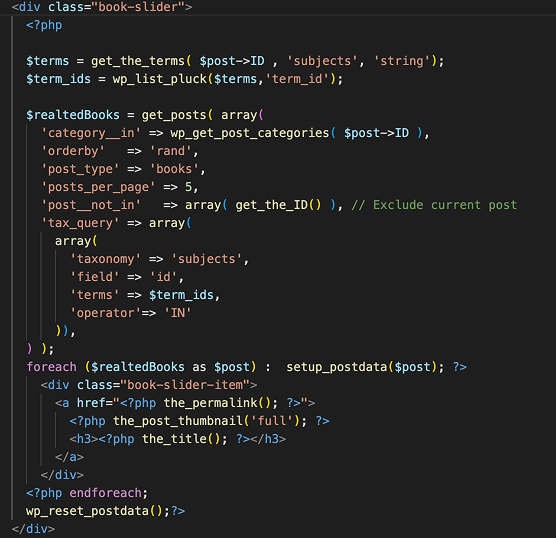Click the wp_list_pluck function name

[160, 79]
